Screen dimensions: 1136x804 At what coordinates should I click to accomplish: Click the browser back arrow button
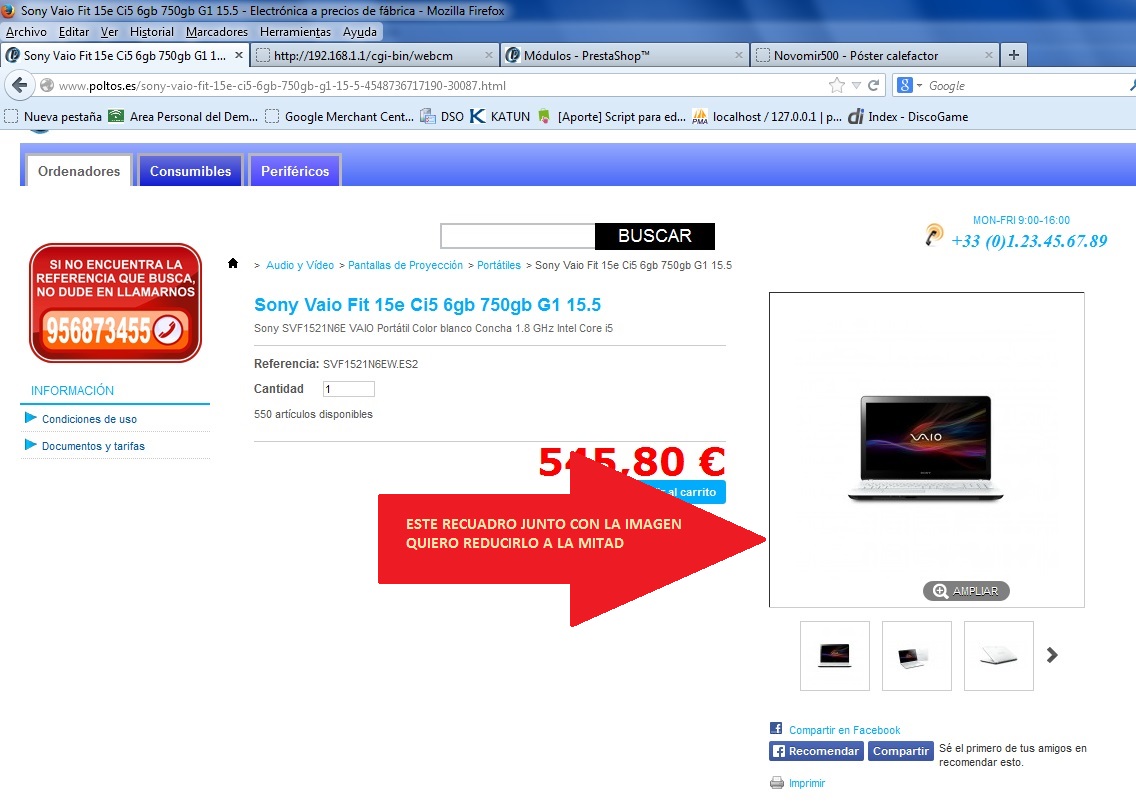pos(20,85)
